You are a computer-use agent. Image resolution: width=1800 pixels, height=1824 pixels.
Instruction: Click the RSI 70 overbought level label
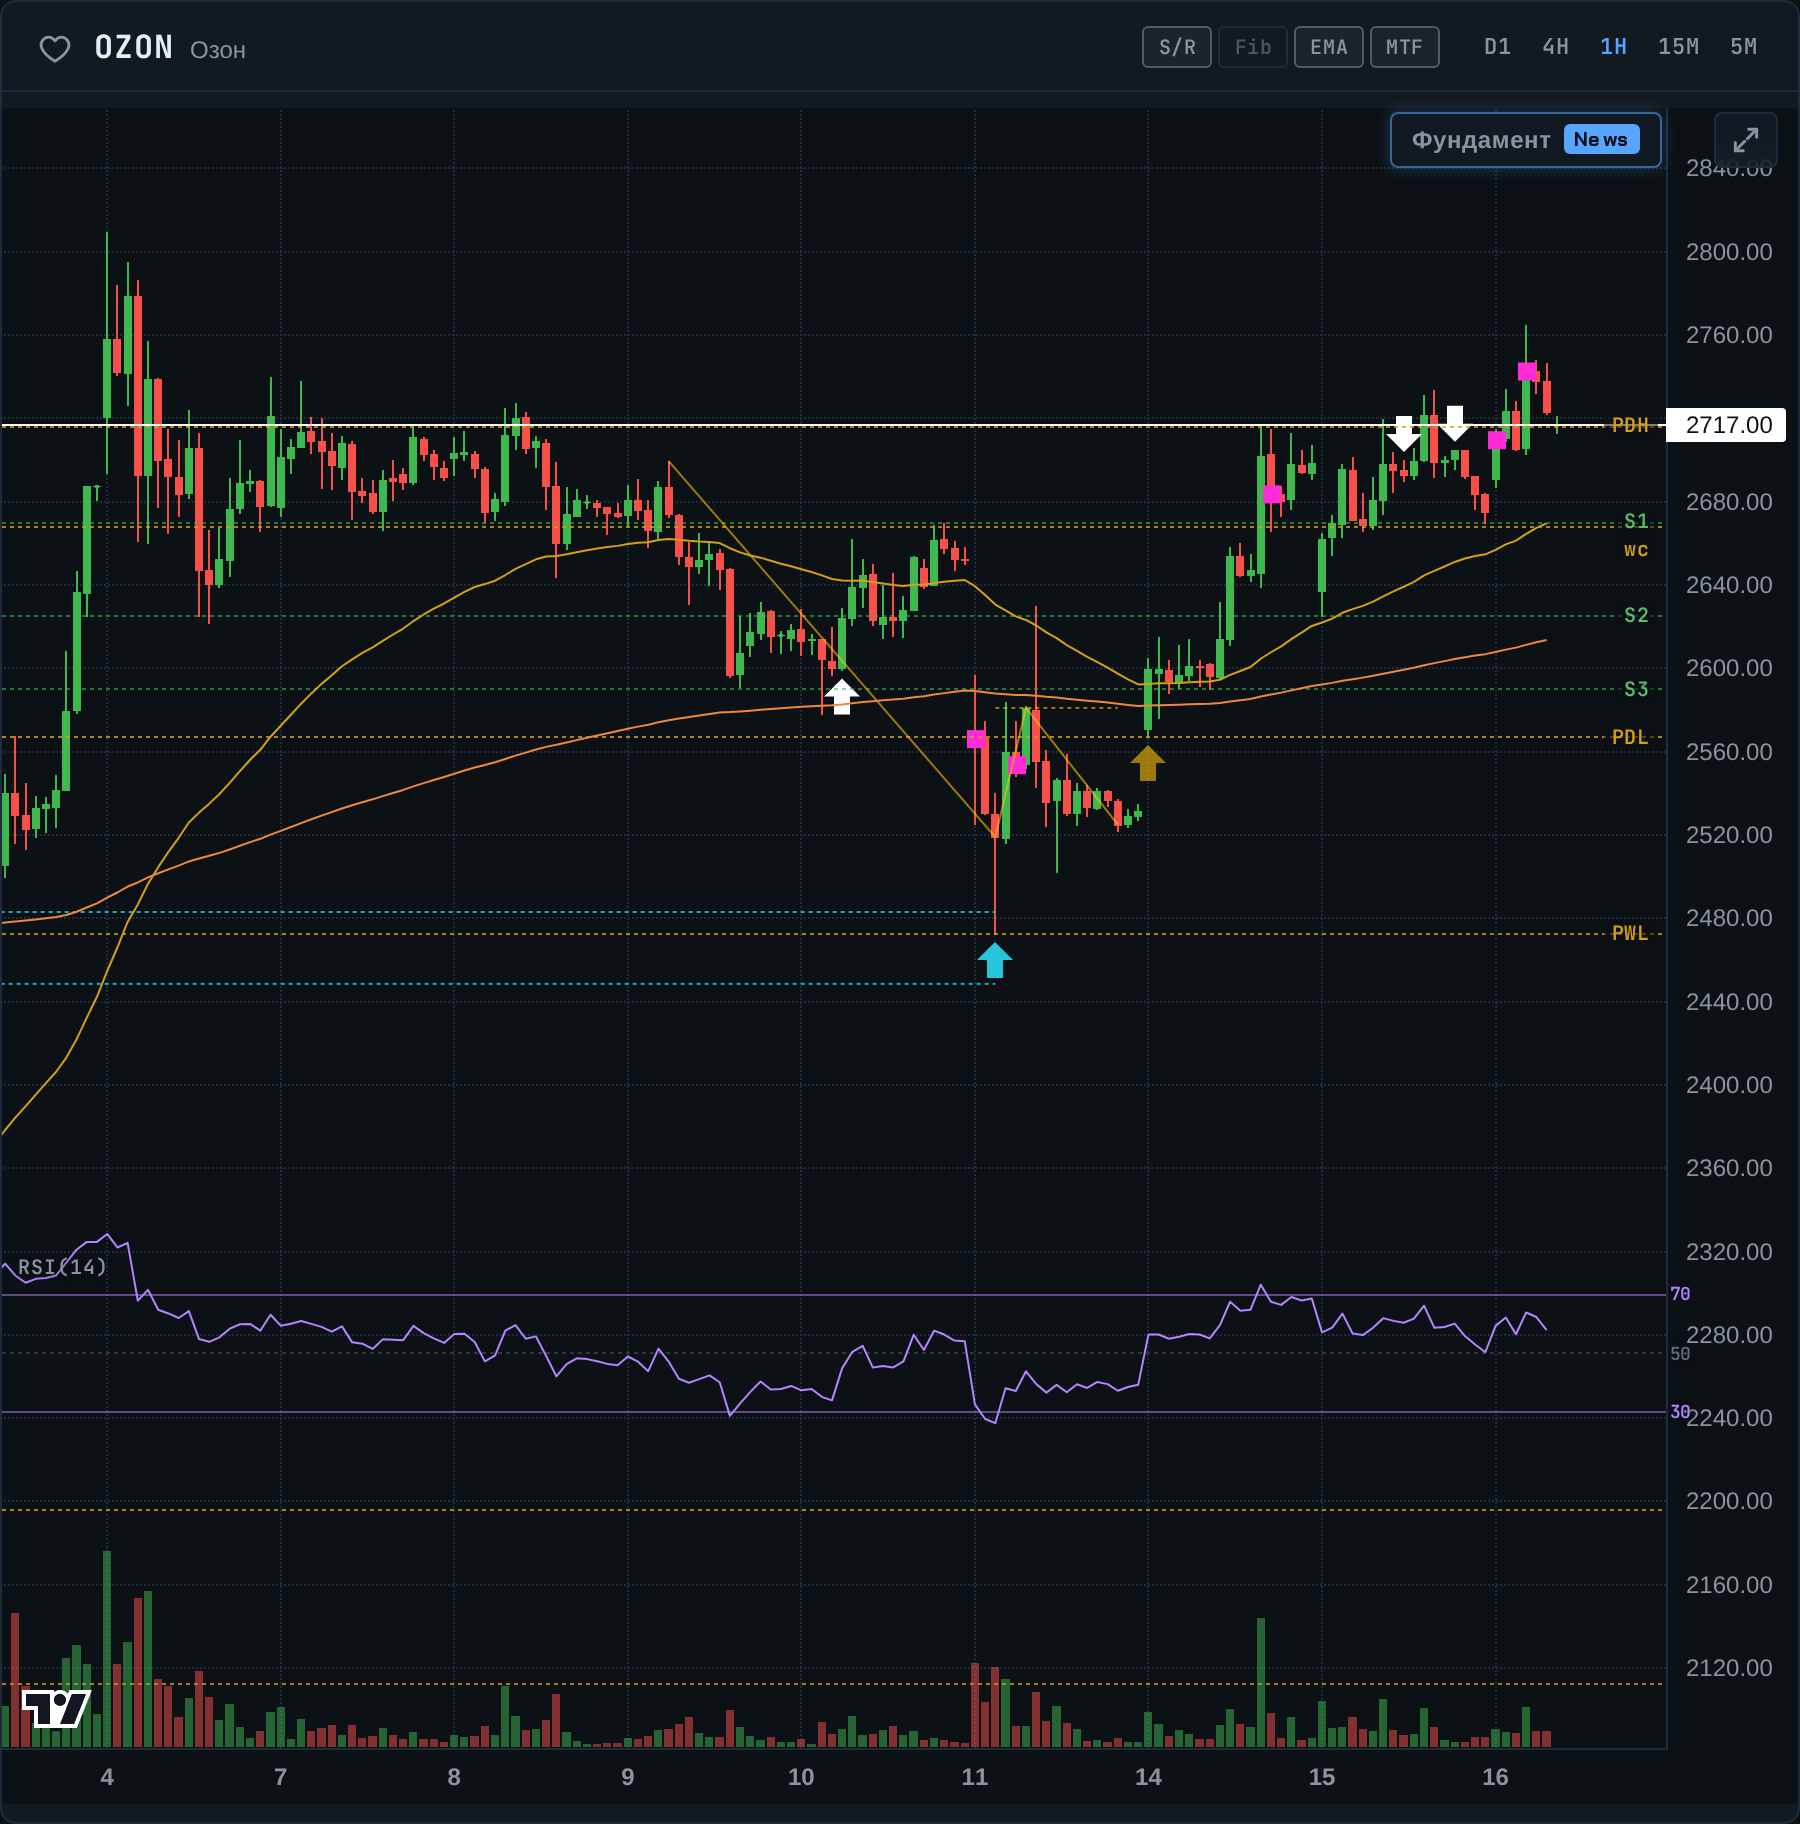[1680, 1294]
